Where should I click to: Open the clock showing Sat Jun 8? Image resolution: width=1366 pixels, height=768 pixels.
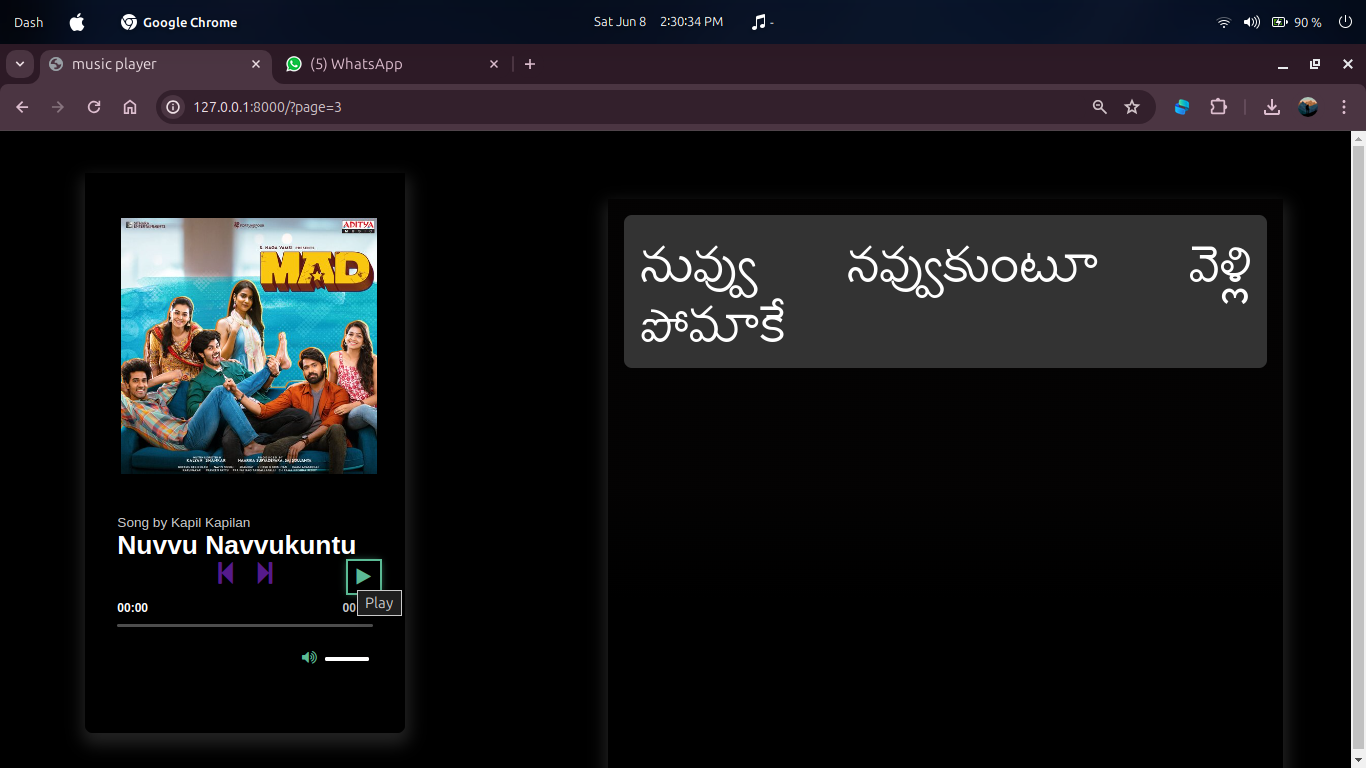(x=658, y=22)
